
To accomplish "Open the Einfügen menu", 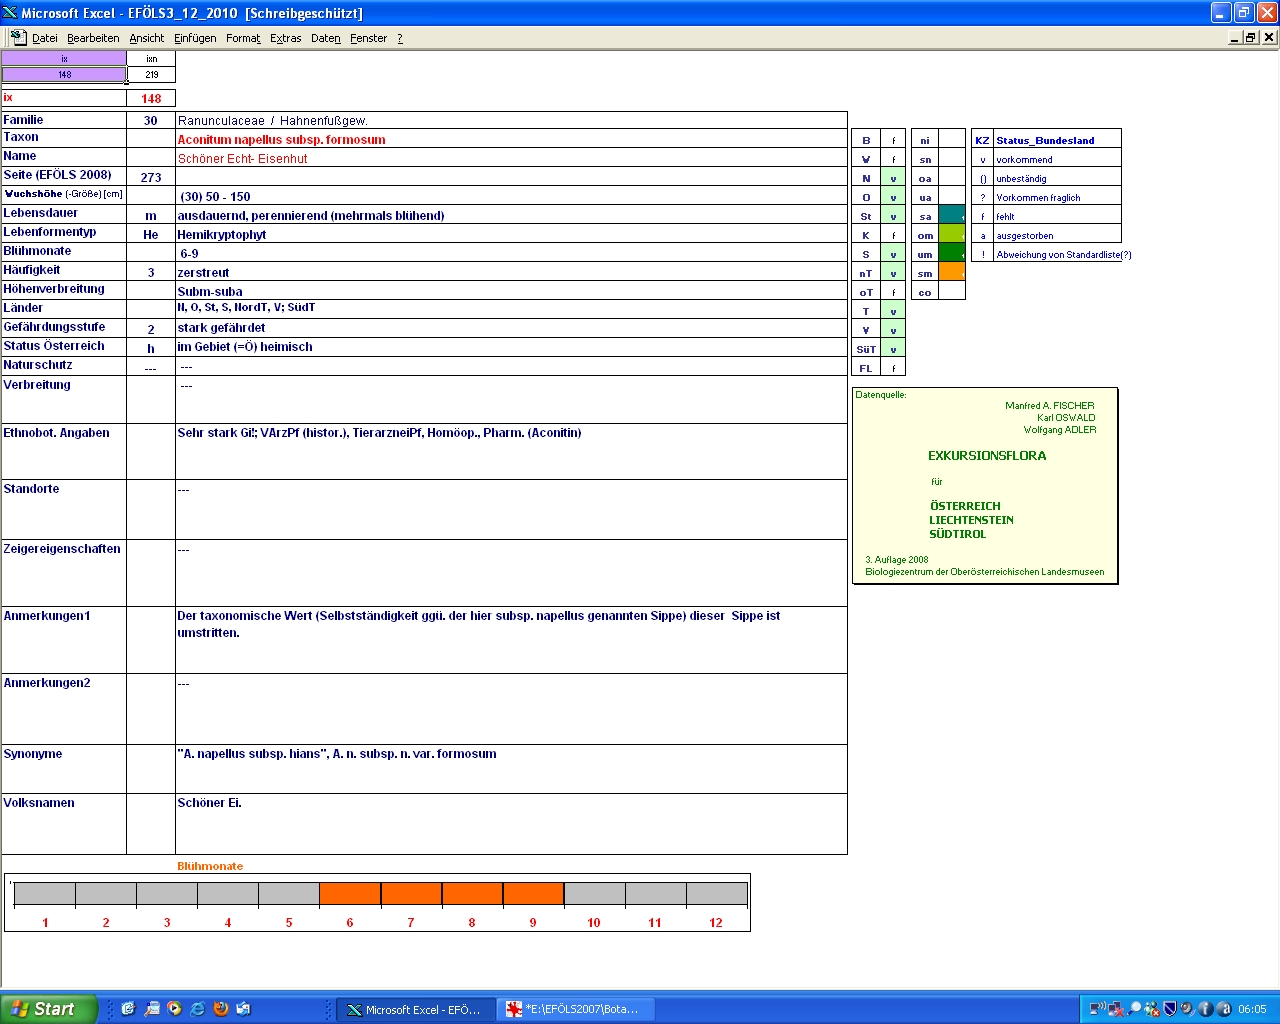I will tap(195, 38).
